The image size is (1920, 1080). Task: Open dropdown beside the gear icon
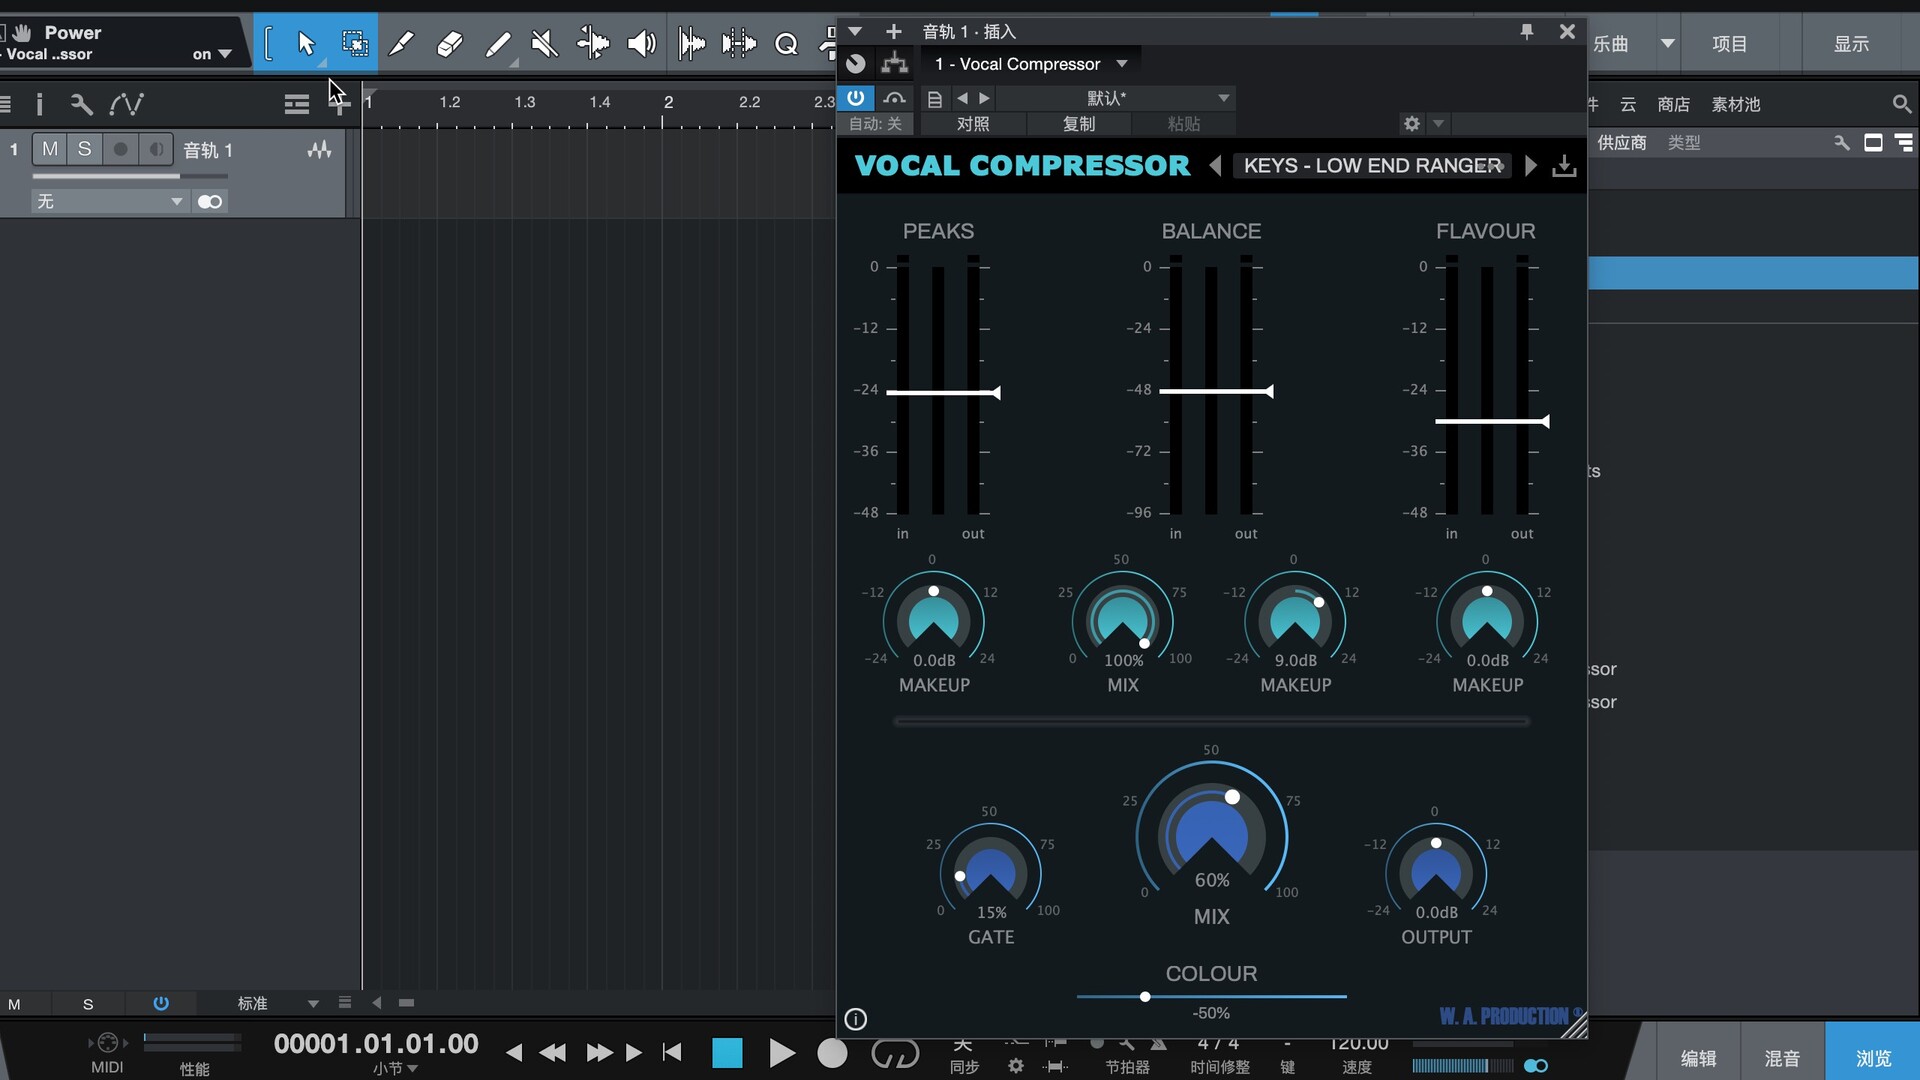[1438, 124]
